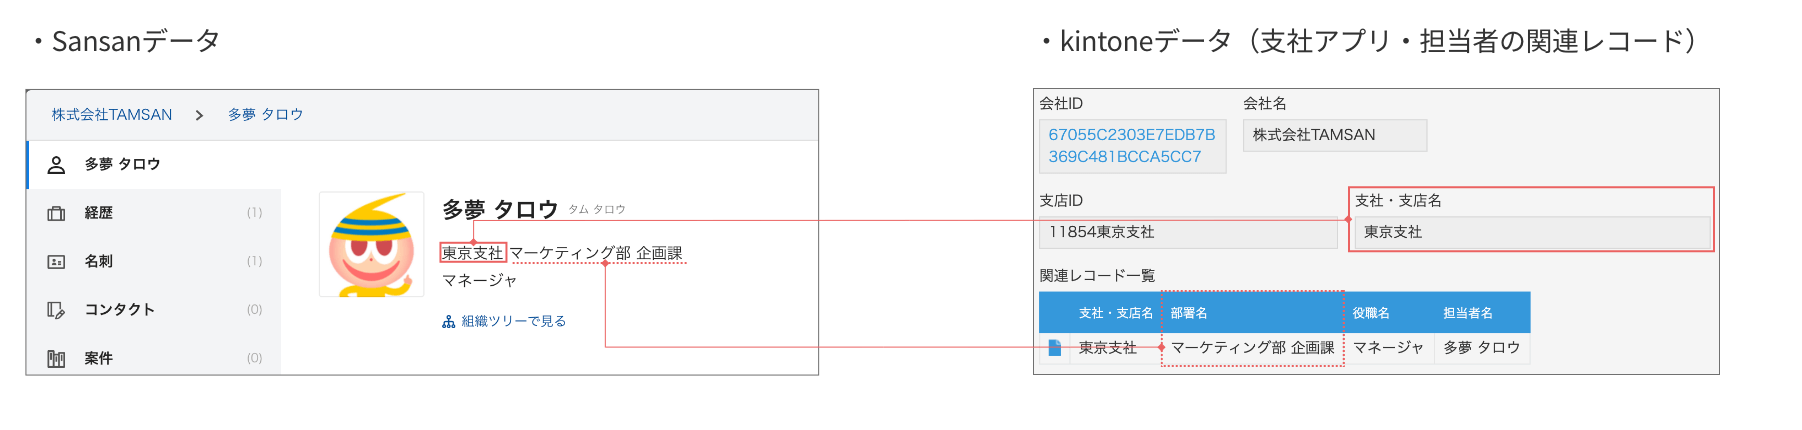Select the マネージャ cell in related records
Viewport: 1802px width, 430px height.
1388,348
